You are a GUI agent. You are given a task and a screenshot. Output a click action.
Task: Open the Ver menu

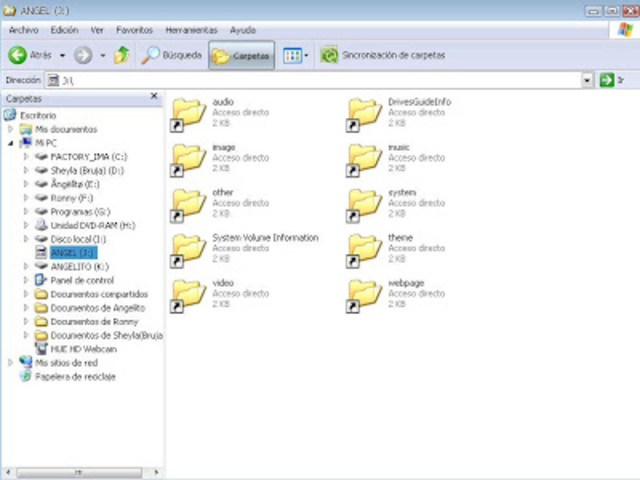(97, 30)
